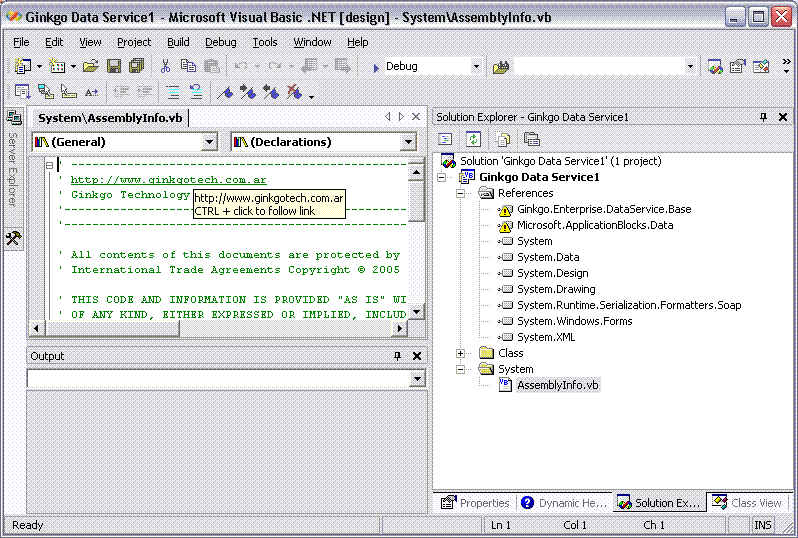
Task: Toggle Show All Files in Solution Explorer
Action: (x=503, y=139)
